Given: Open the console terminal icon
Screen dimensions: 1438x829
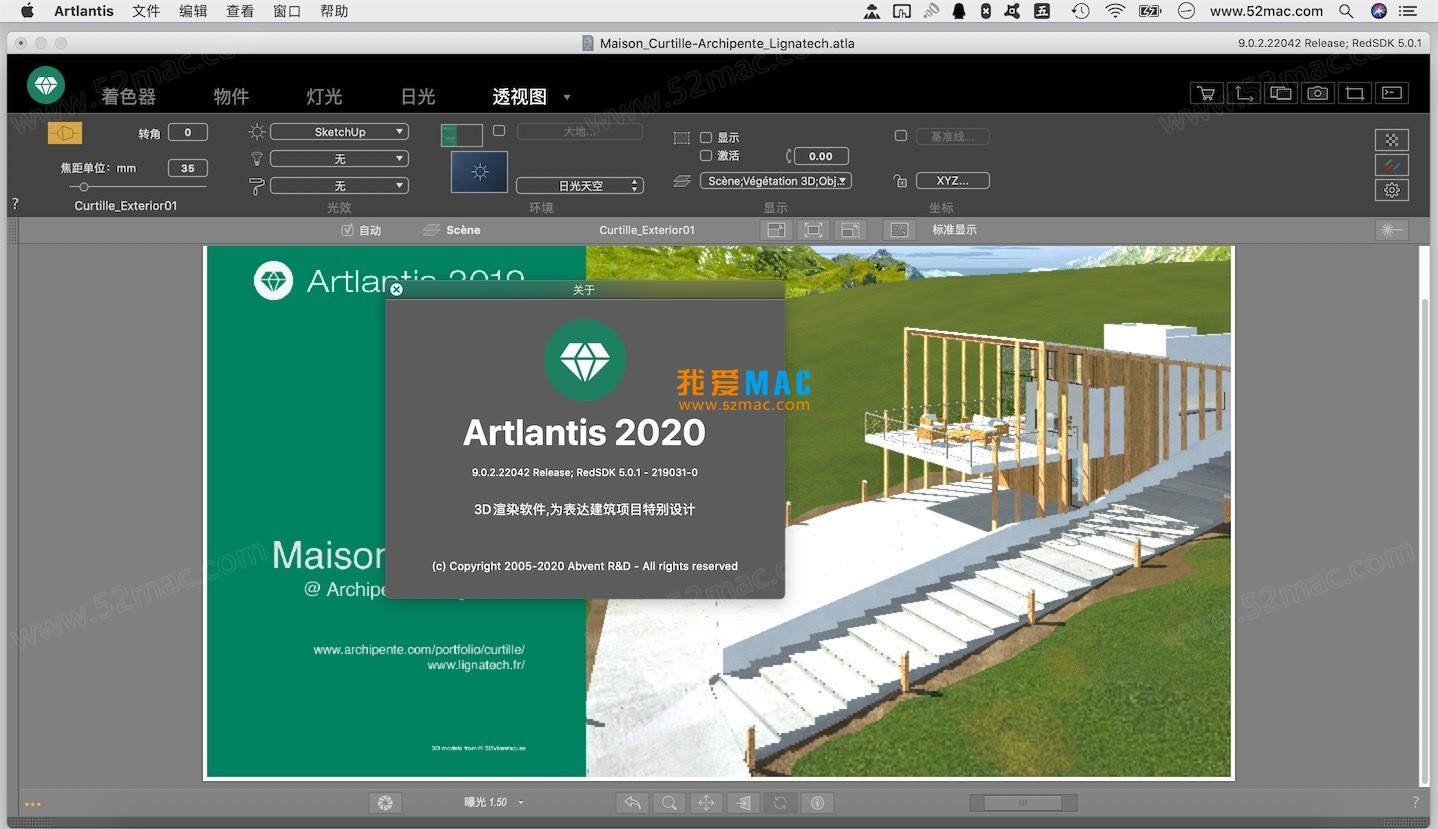Looking at the screenshot, I should (1391, 93).
